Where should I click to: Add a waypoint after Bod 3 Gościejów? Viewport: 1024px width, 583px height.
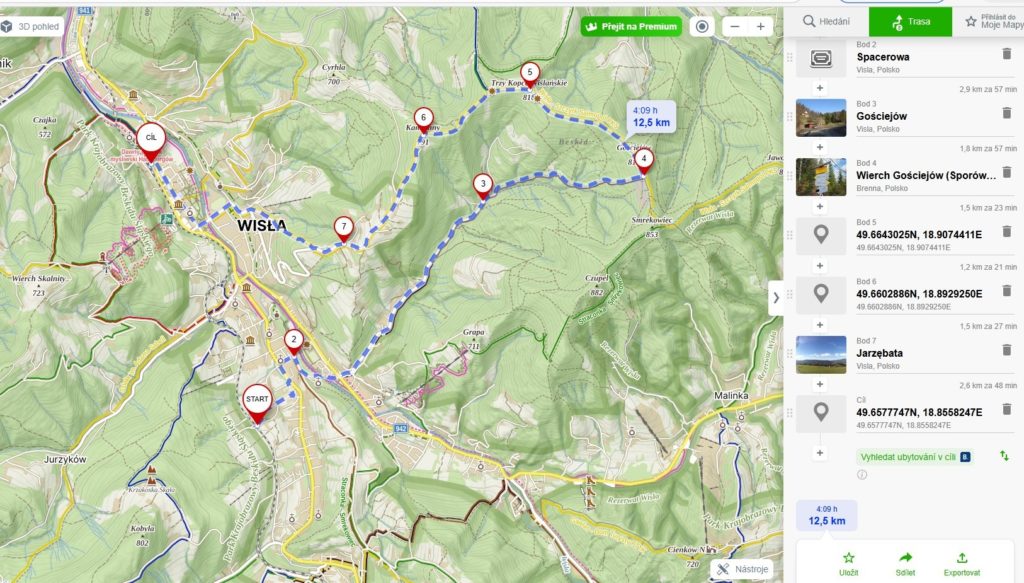[820, 148]
